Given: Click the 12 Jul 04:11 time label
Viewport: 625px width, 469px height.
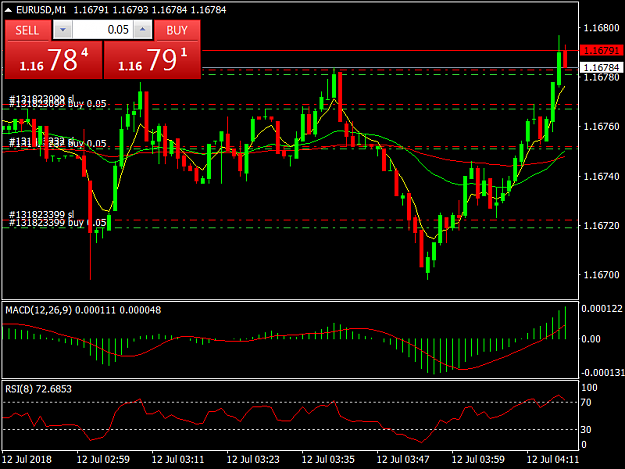Looking at the screenshot, I should pos(552,459).
